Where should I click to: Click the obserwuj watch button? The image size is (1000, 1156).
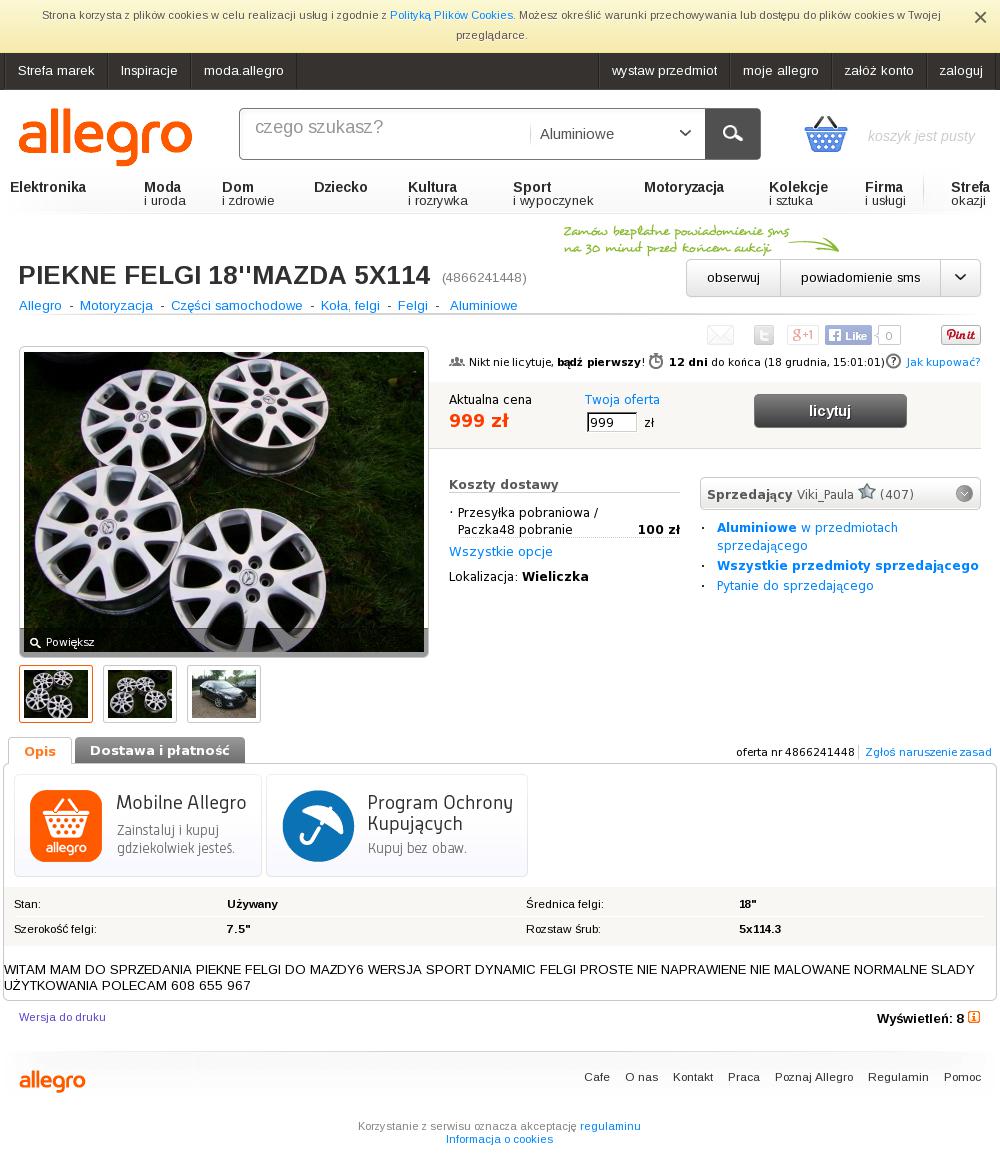coord(733,278)
